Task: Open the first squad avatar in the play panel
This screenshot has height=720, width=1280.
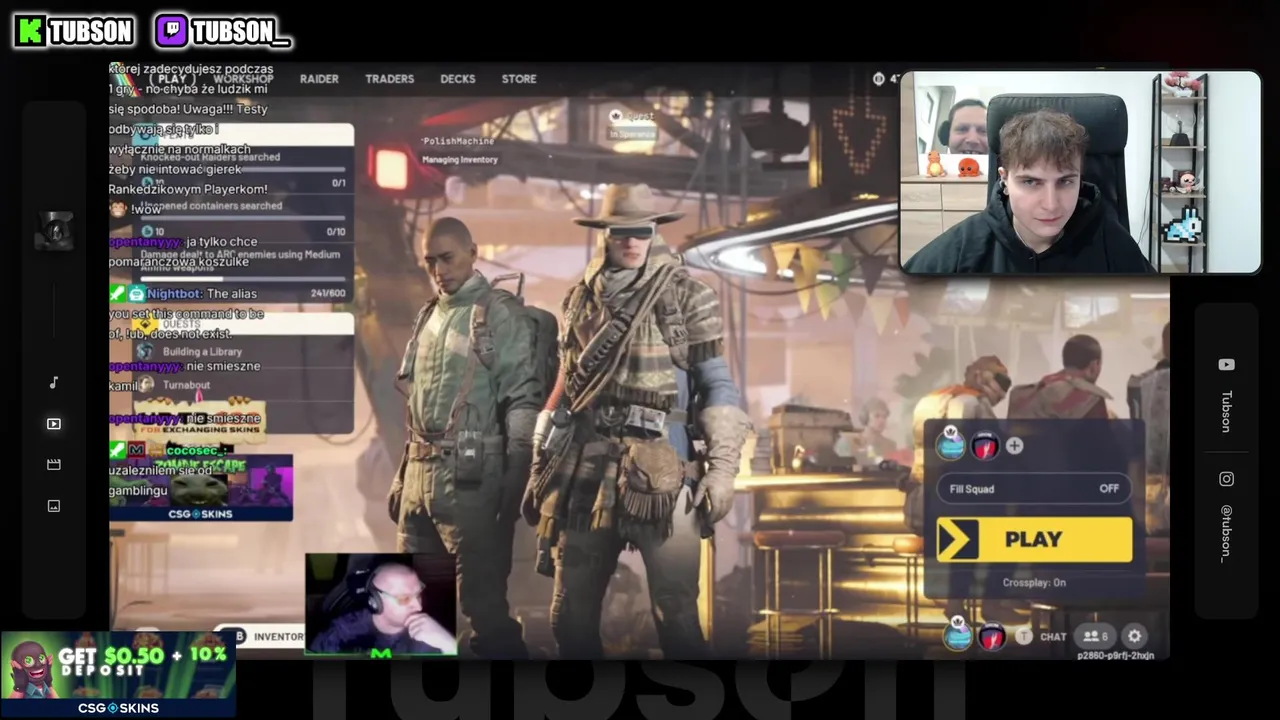Action: [x=951, y=445]
